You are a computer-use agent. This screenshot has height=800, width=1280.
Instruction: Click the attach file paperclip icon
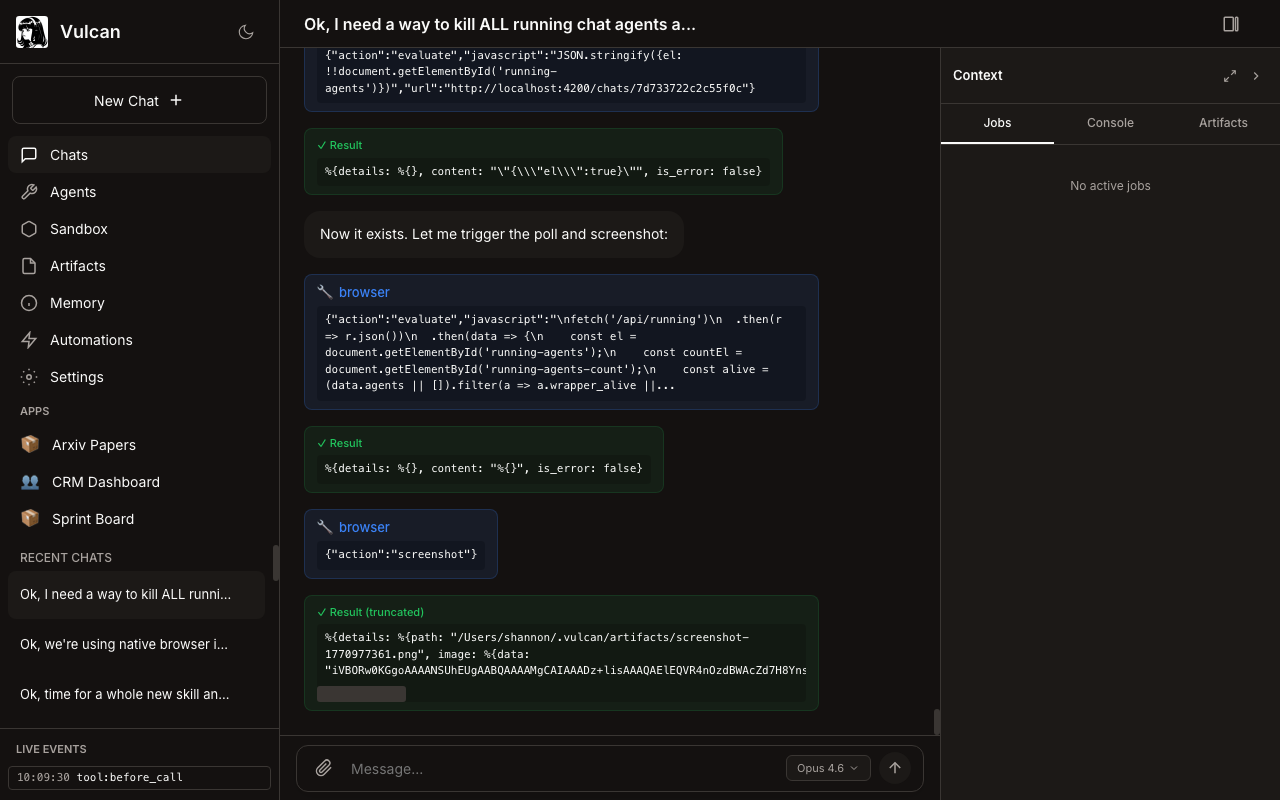(324, 768)
